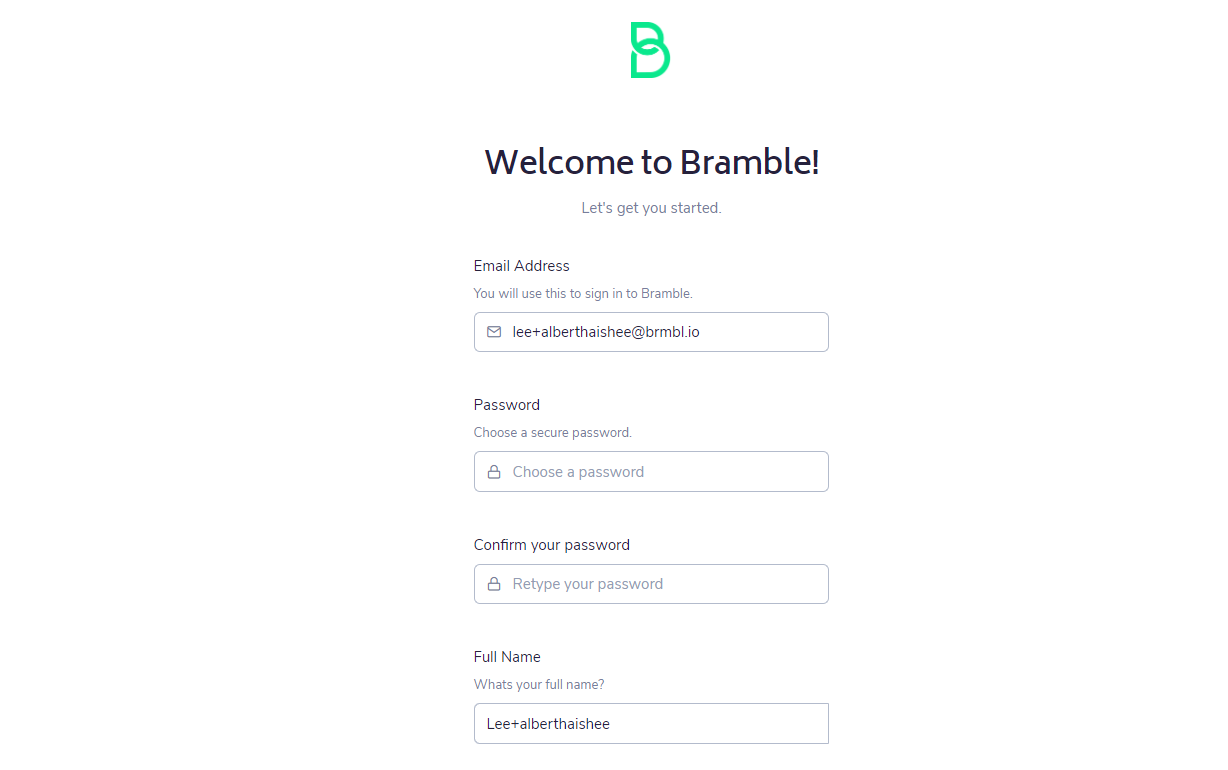The width and height of the screenshot is (1228, 770).
Task: Click the Lee+alberthaishee name text
Action: 548,724
